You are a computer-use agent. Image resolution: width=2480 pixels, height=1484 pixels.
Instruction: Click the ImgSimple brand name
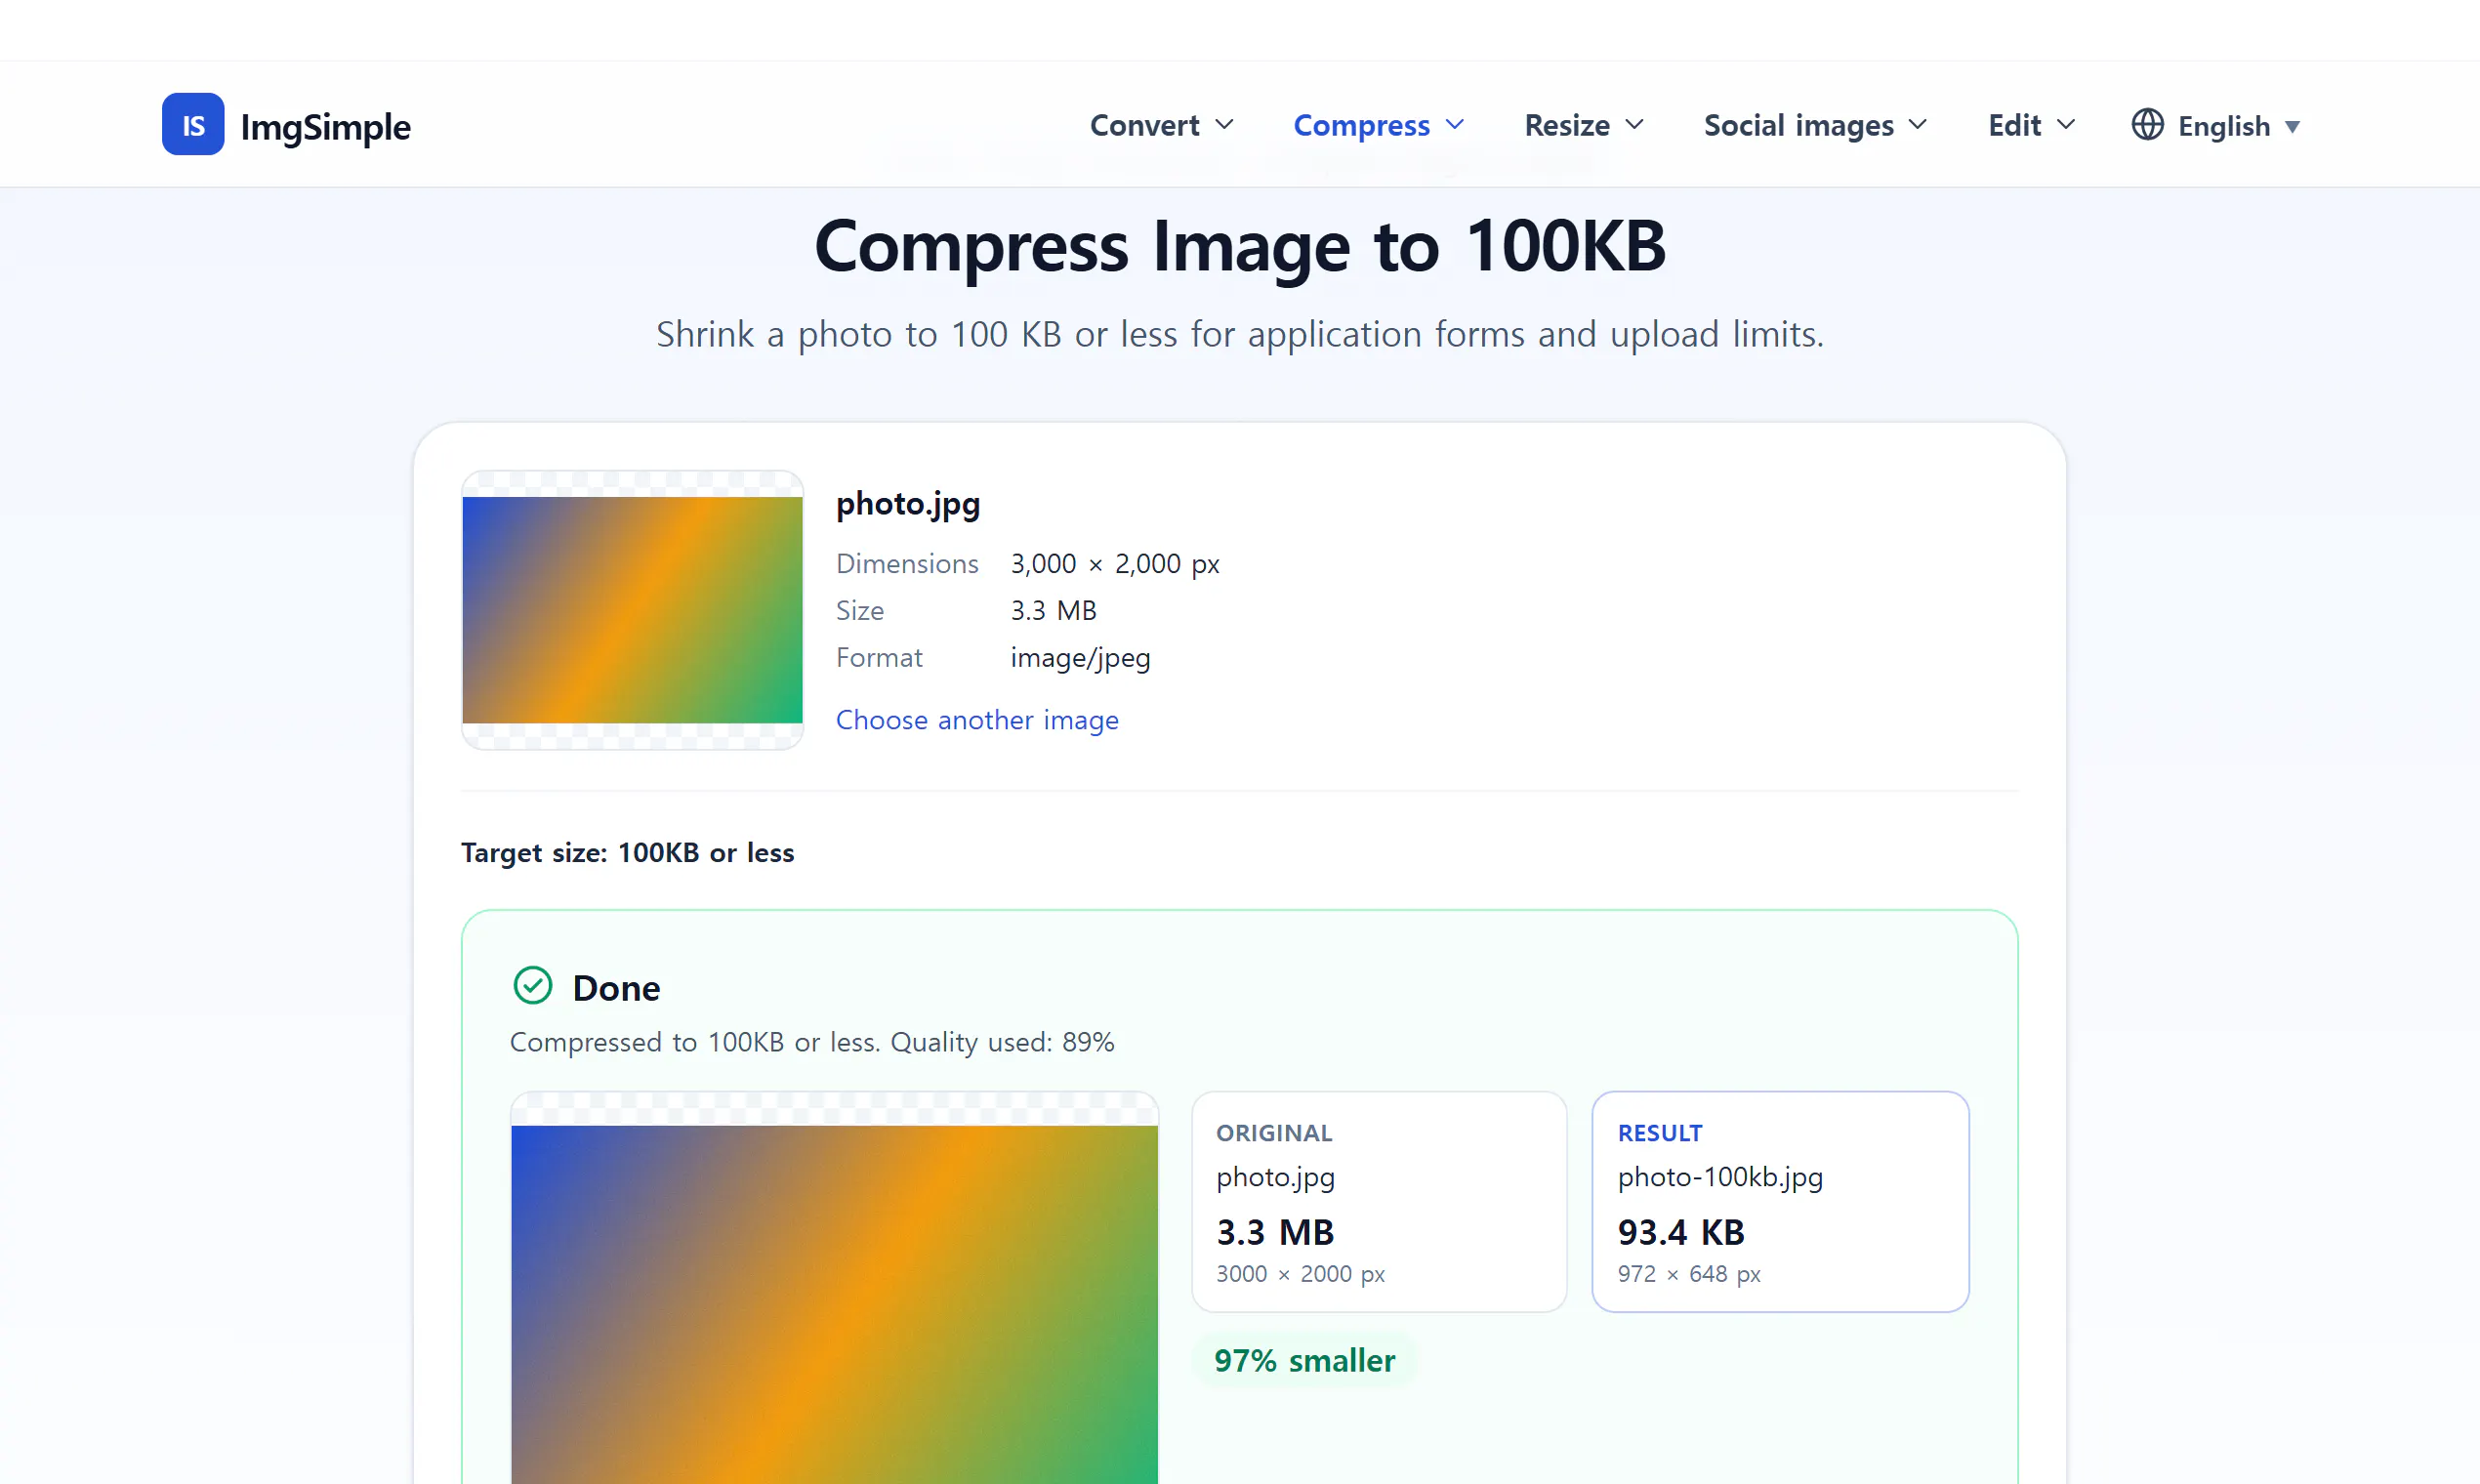pos(325,127)
